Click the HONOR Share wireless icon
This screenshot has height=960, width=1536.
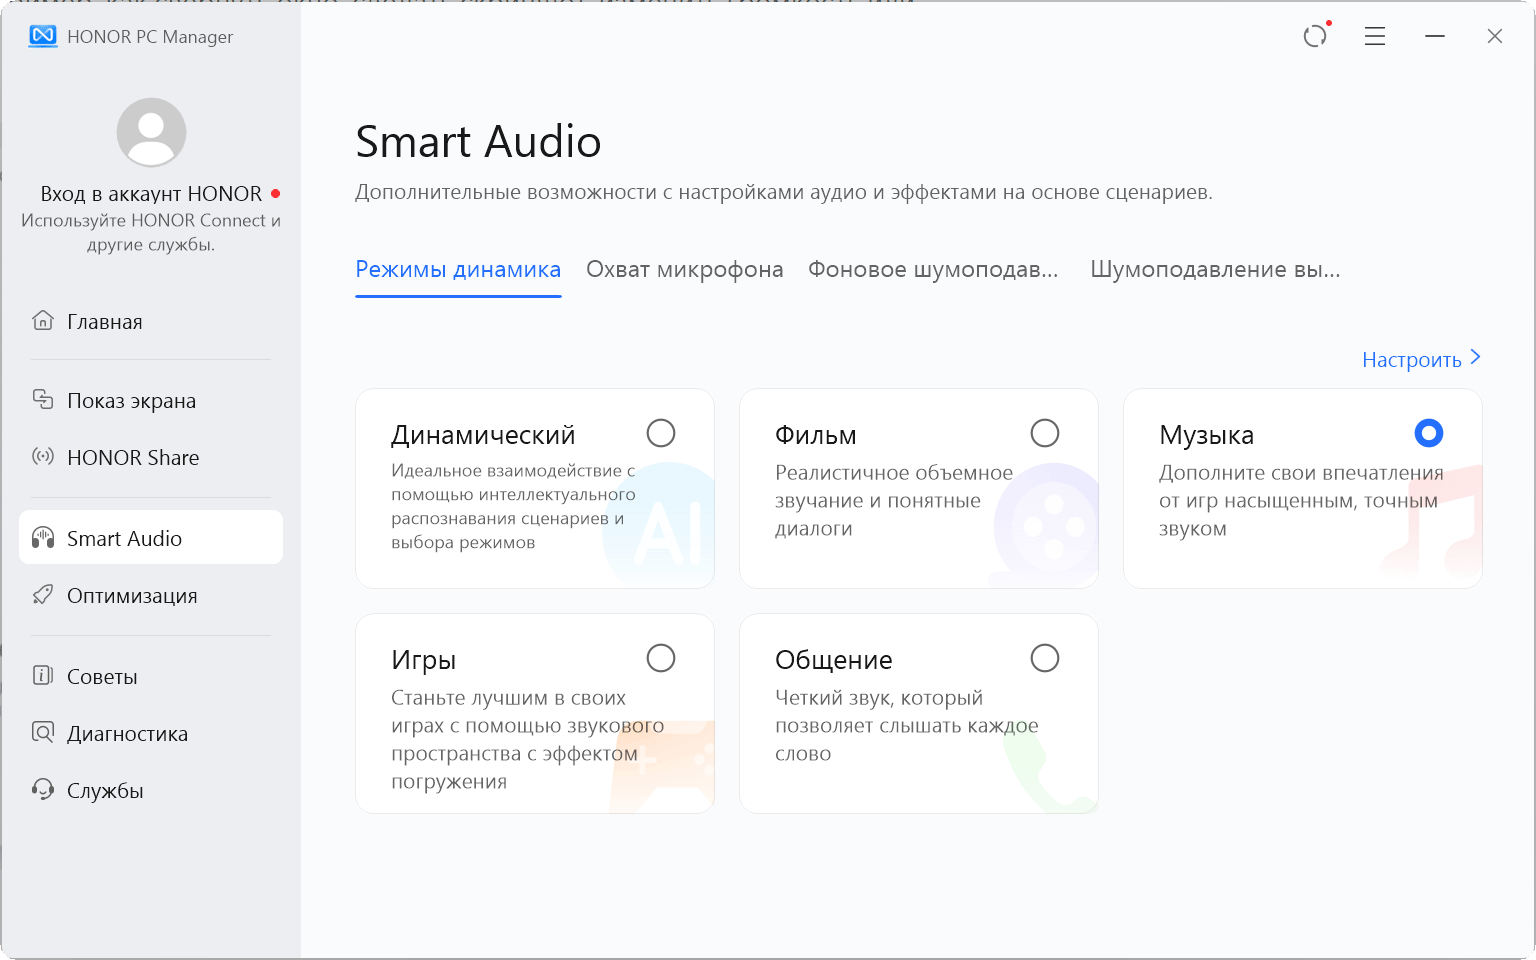[x=43, y=457]
